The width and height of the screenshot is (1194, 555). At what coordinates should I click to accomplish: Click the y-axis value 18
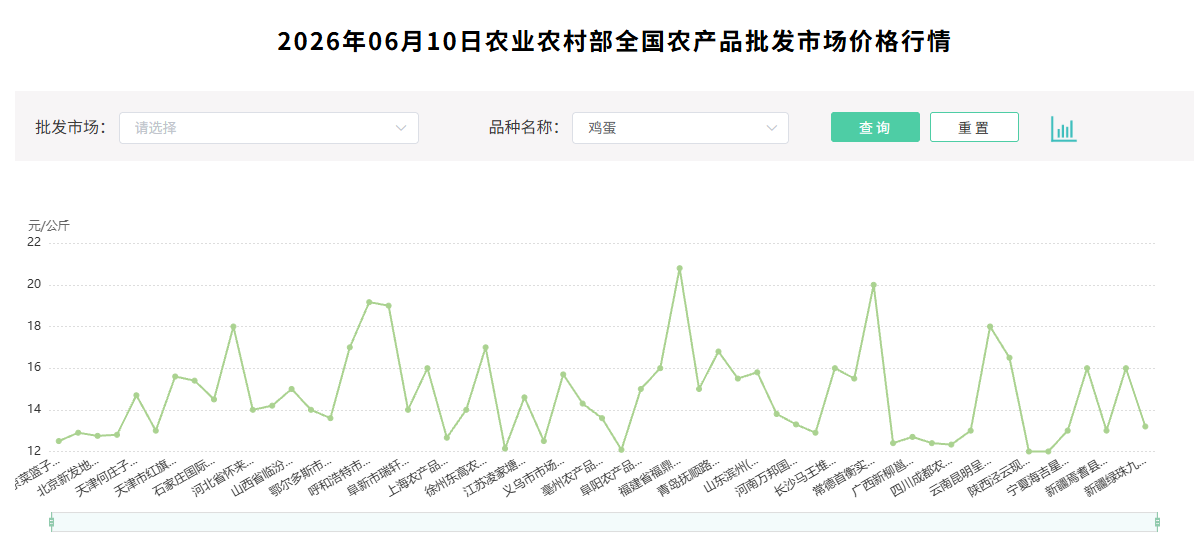[x=34, y=327]
